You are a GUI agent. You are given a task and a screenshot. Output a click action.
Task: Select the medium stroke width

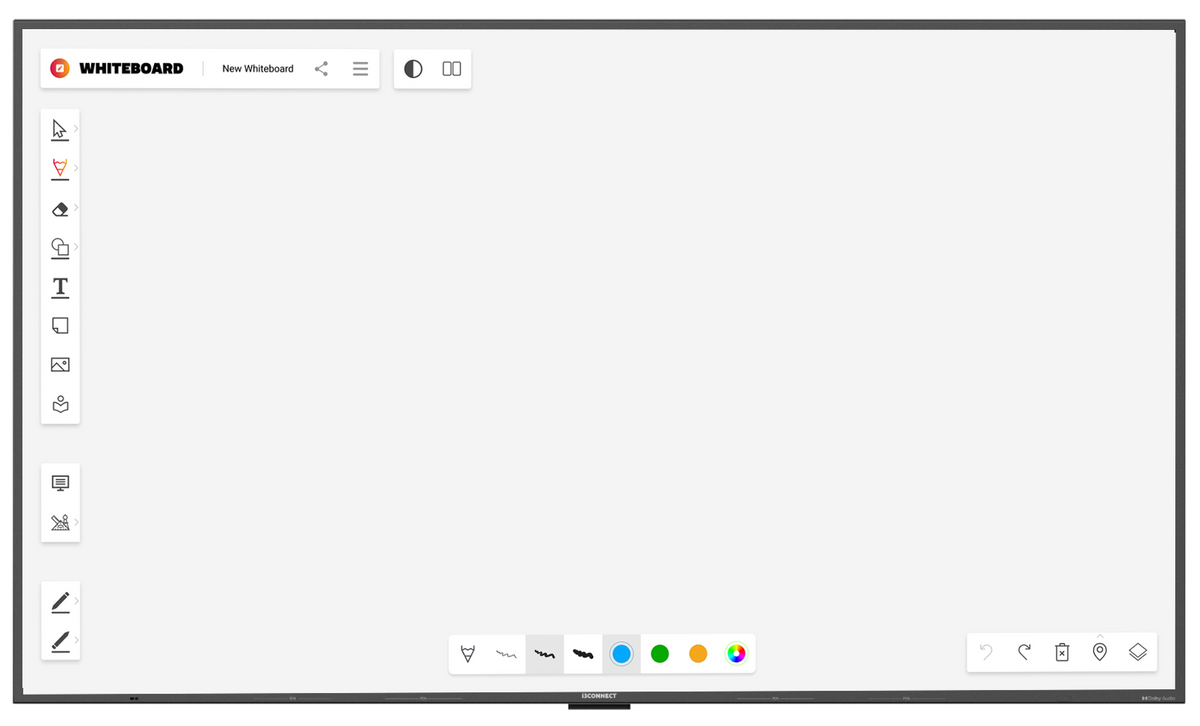pos(545,654)
